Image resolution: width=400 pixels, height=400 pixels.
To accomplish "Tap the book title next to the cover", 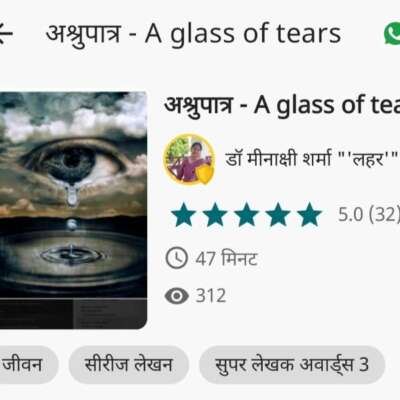I will [282, 106].
